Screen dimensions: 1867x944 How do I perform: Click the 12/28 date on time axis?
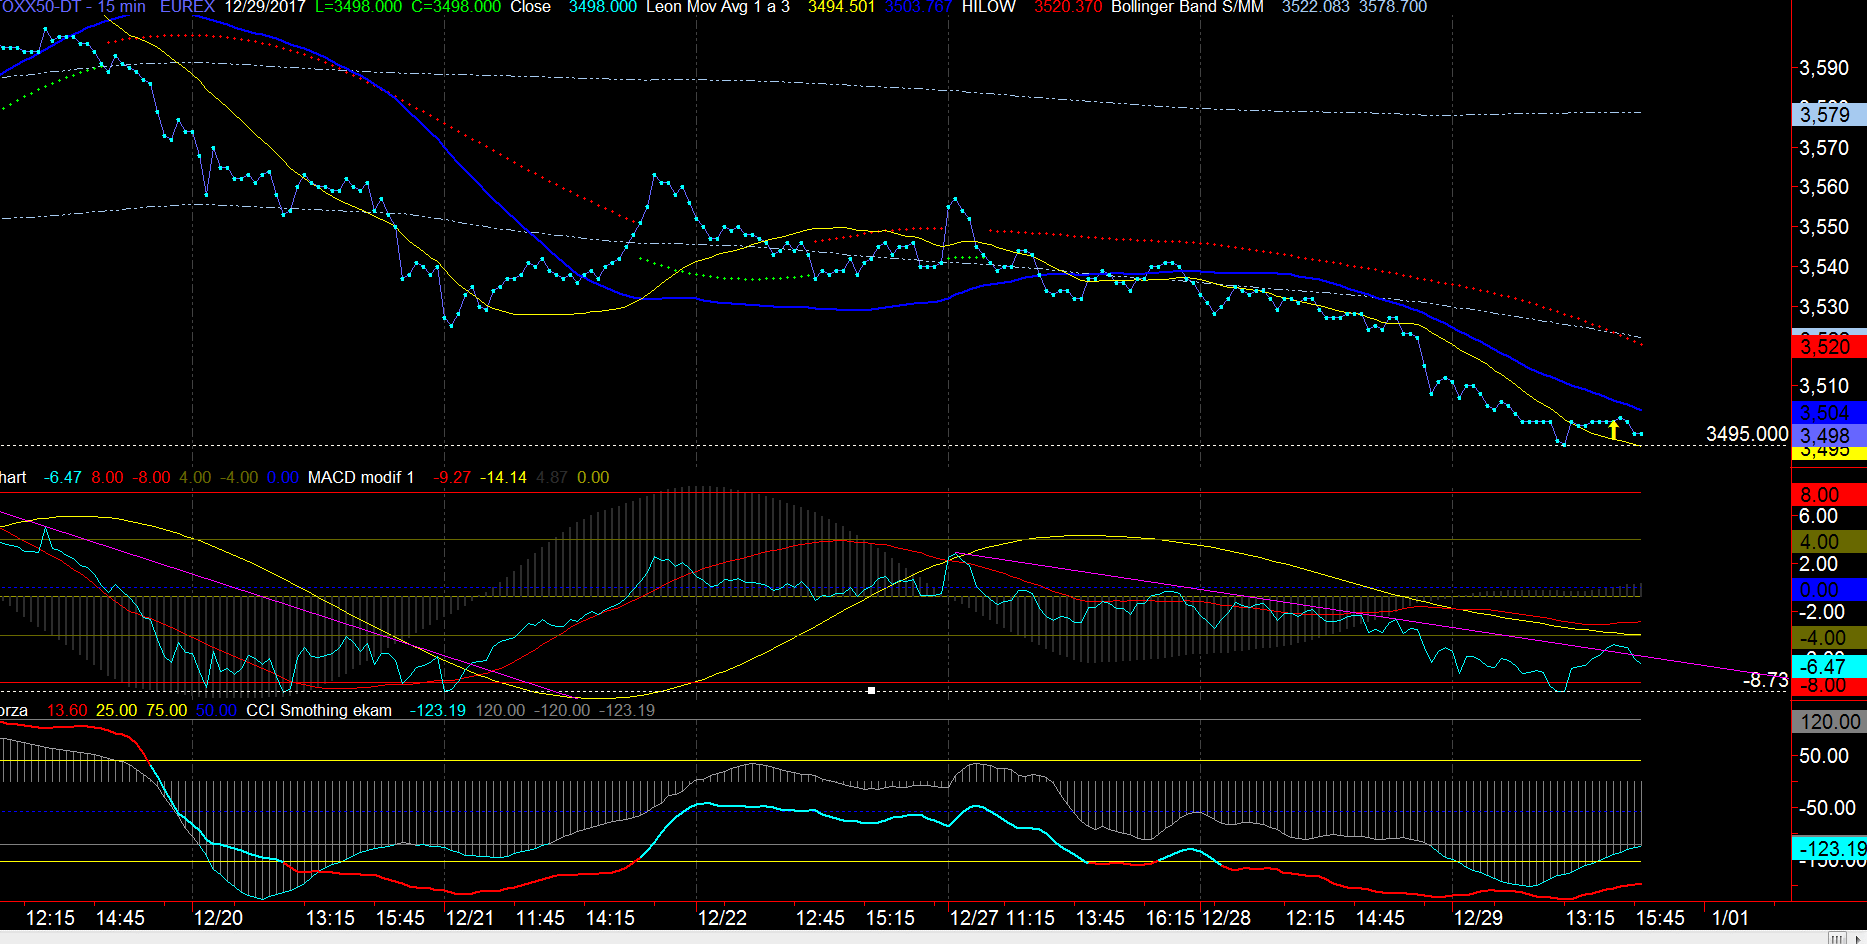click(1226, 918)
